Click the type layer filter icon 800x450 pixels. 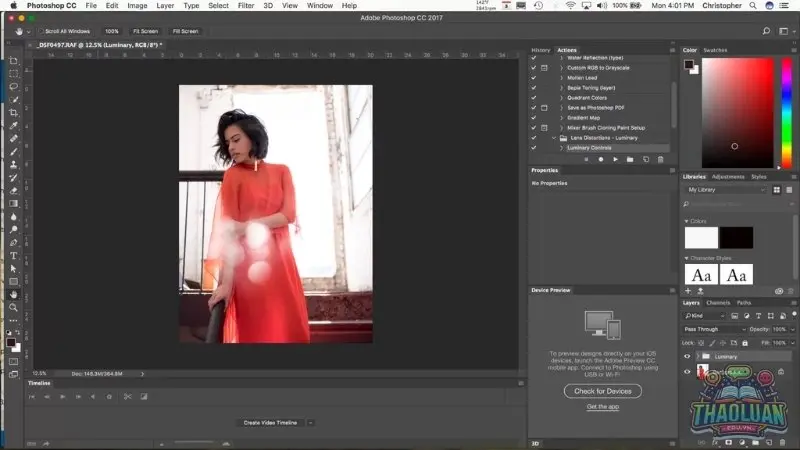pyautogui.click(x=758, y=316)
